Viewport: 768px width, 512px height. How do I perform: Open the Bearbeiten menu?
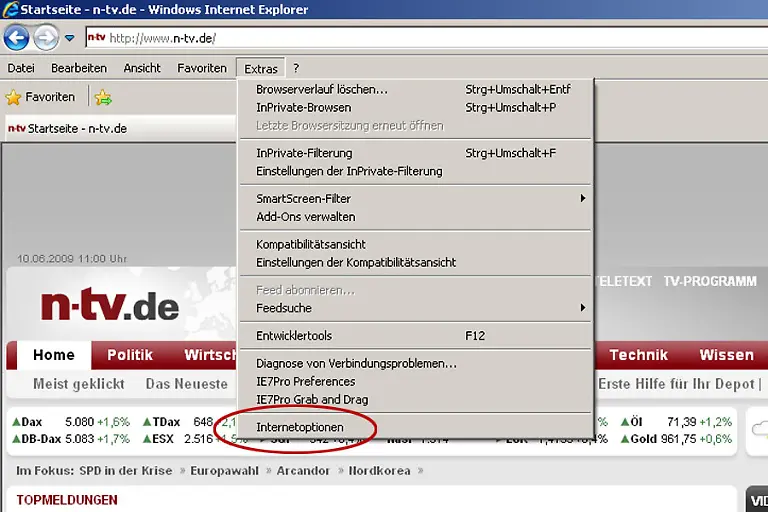[x=79, y=68]
